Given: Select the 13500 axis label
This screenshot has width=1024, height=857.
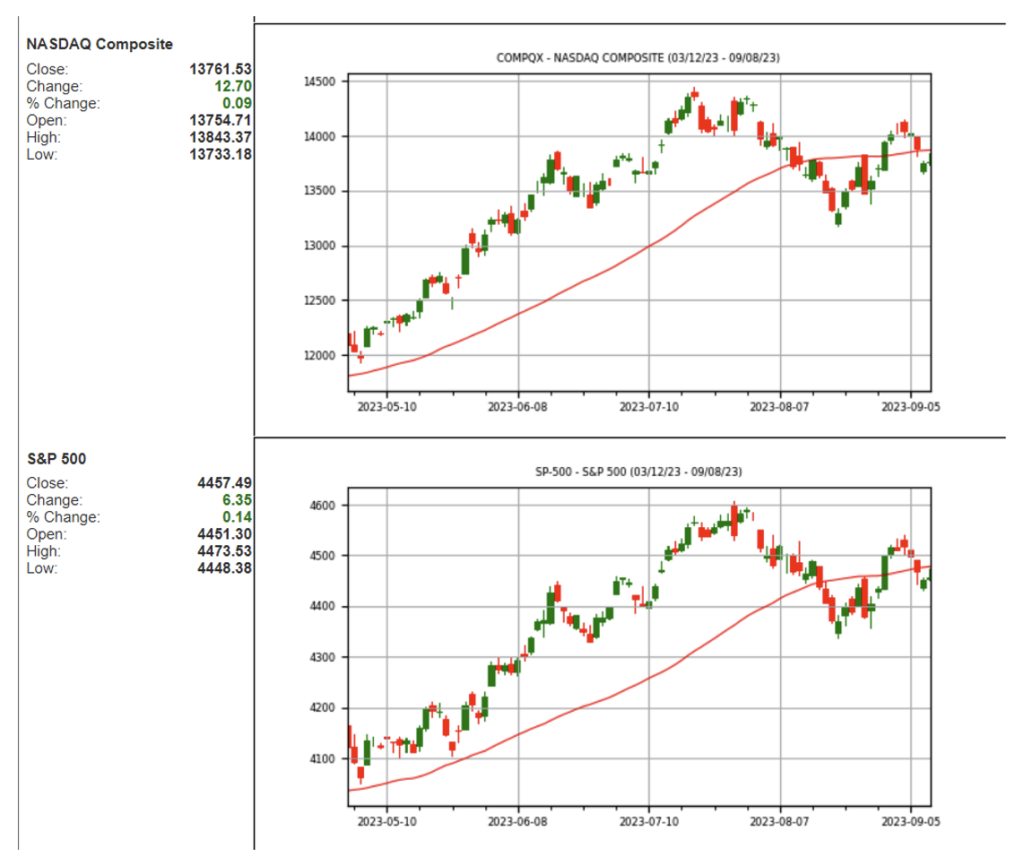Looking at the screenshot, I should click(319, 191).
